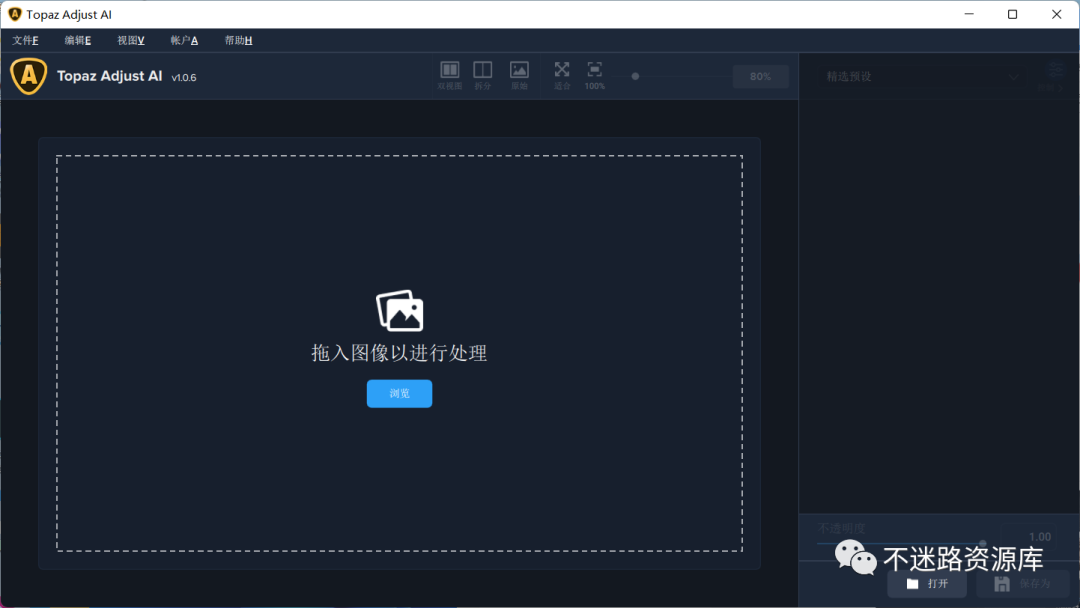This screenshot has width=1080, height=608.
Task: Click the 浏览 browse button
Action: pyautogui.click(x=399, y=393)
